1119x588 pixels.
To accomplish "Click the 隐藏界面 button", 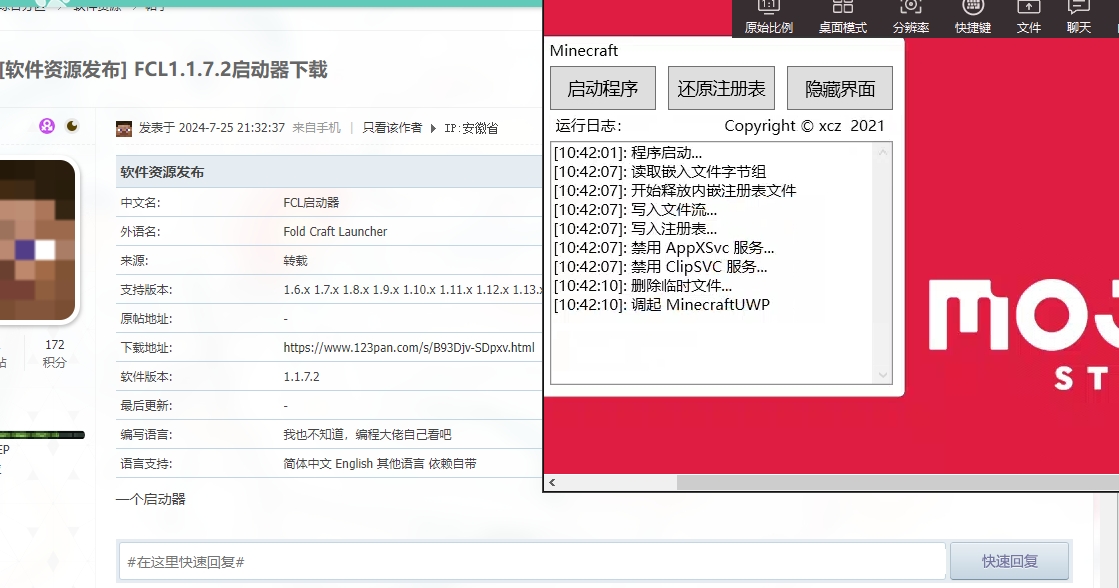I will (840, 88).
